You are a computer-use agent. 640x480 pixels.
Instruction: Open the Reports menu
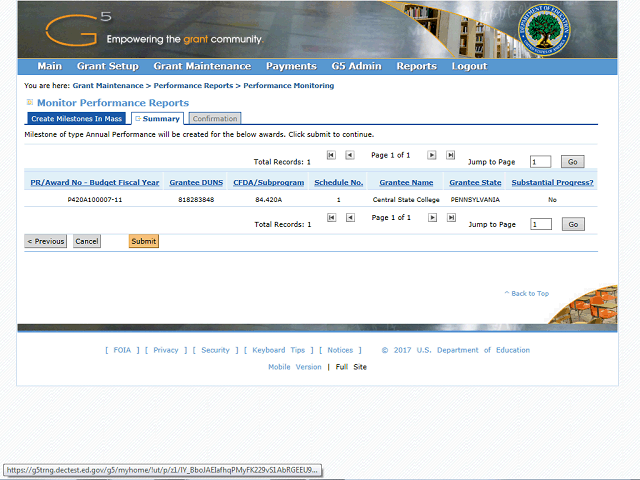pyautogui.click(x=417, y=66)
